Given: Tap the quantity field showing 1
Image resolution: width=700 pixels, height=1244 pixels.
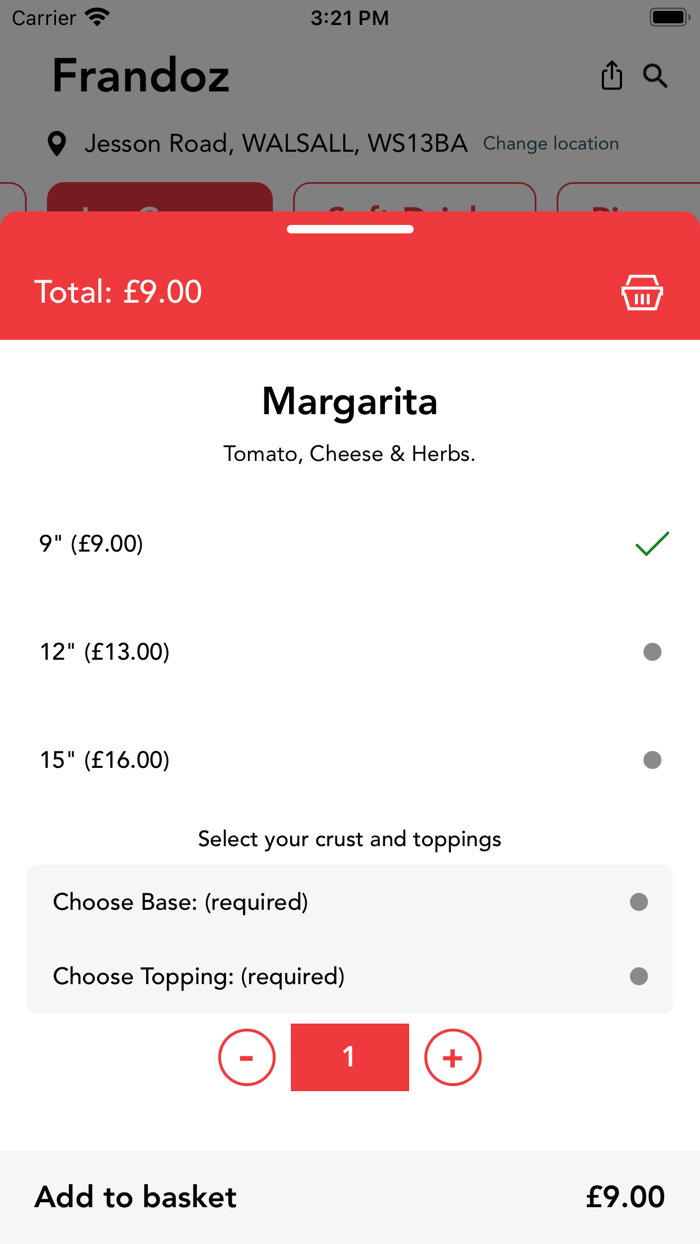Looking at the screenshot, I should (350, 1057).
